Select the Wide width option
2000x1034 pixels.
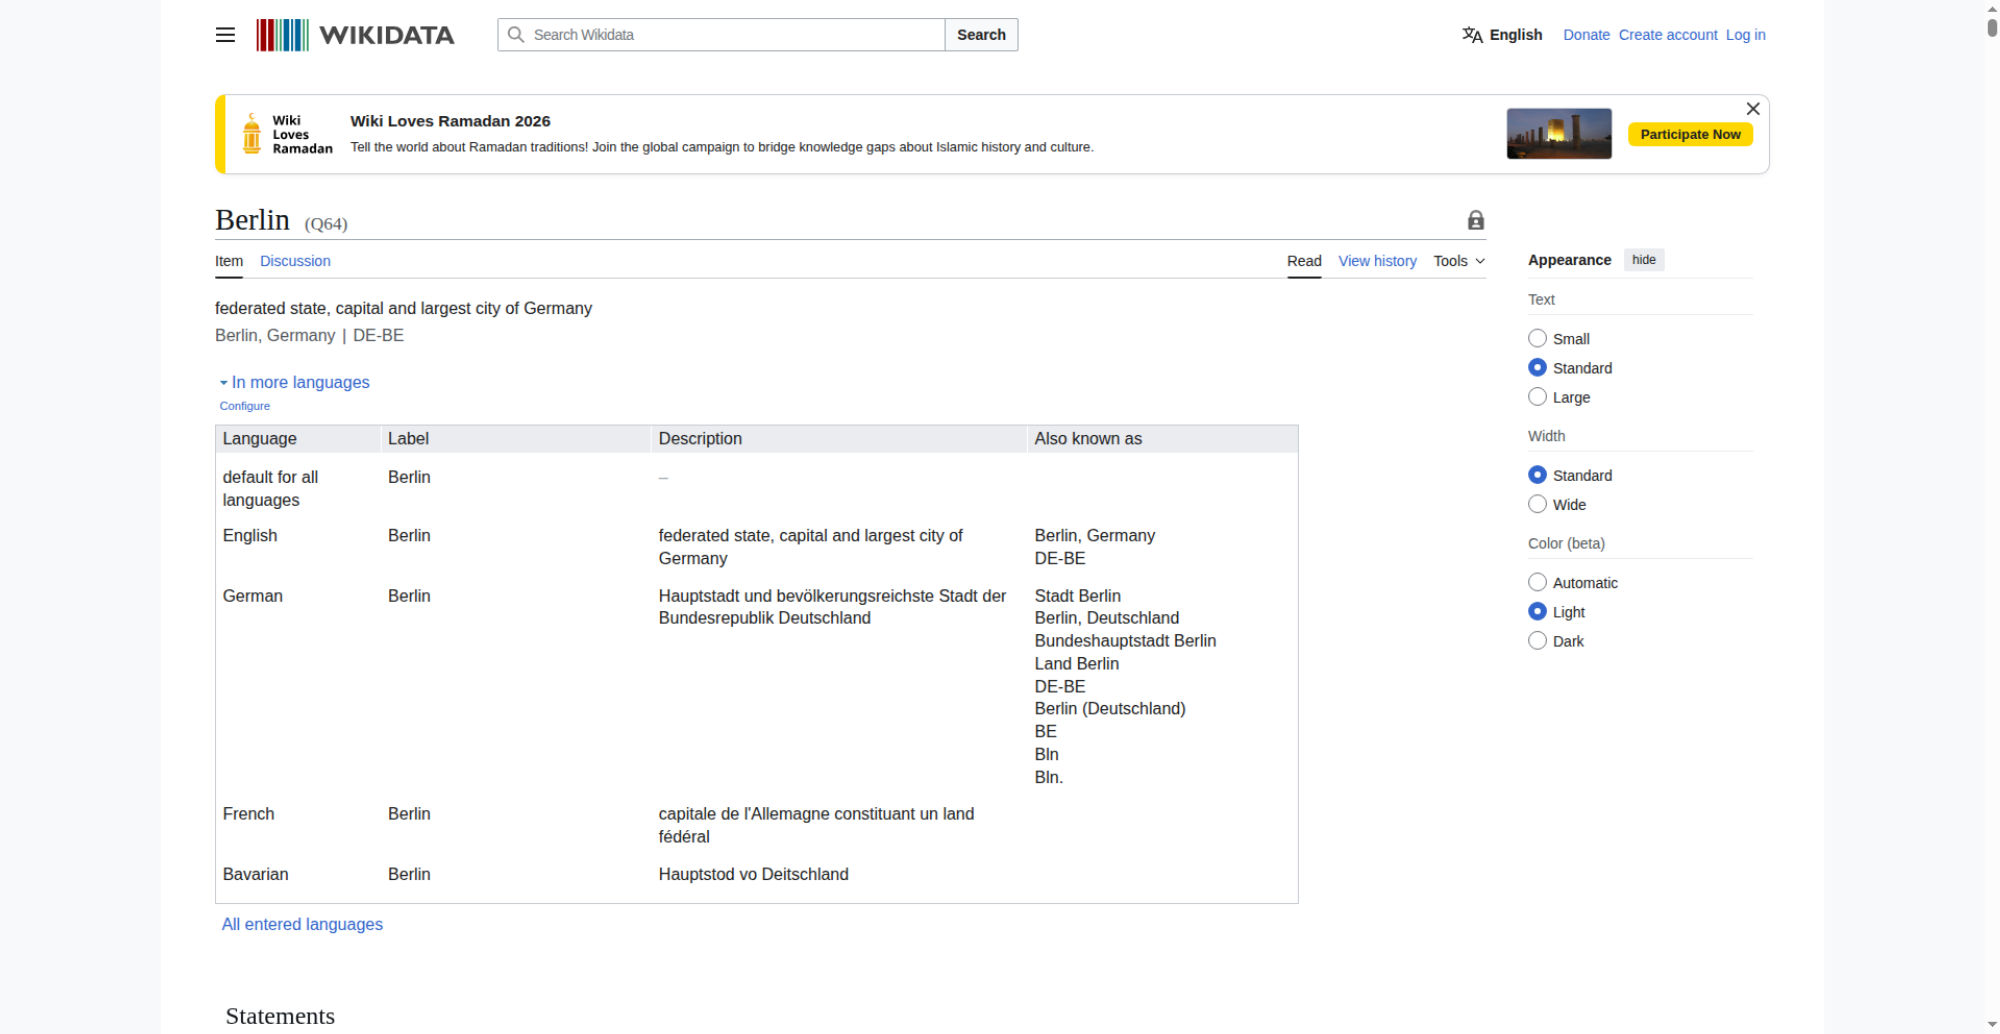point(1537,505)
